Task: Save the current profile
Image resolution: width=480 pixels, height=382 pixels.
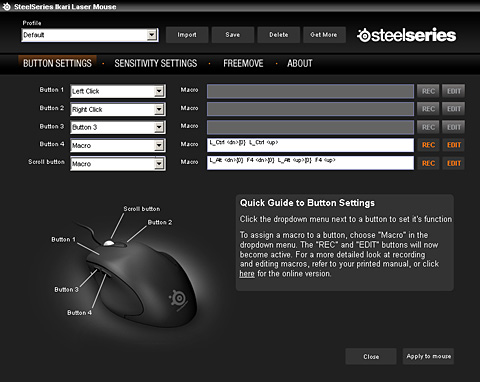Action: tap(233, 35)
